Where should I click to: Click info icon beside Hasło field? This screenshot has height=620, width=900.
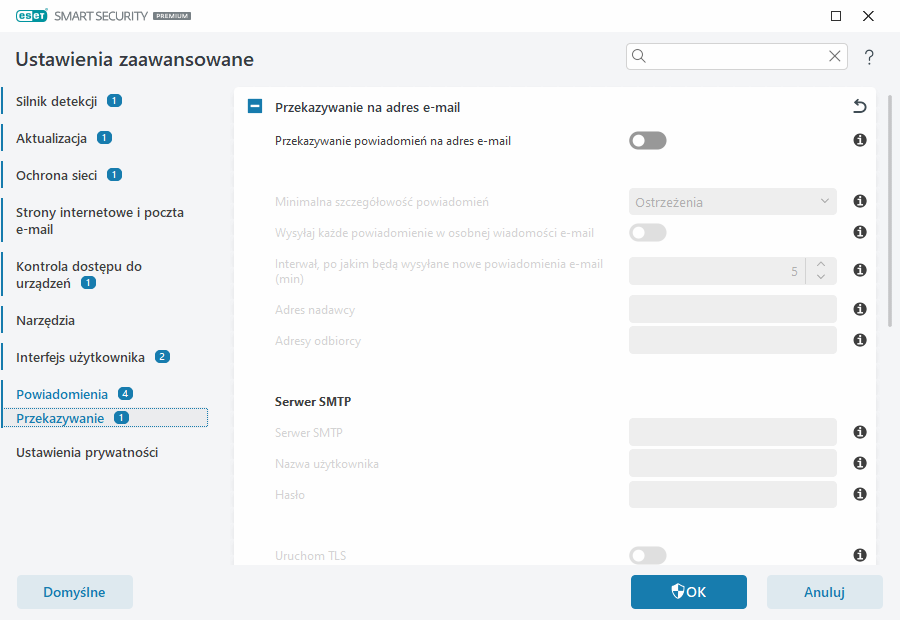859,494
